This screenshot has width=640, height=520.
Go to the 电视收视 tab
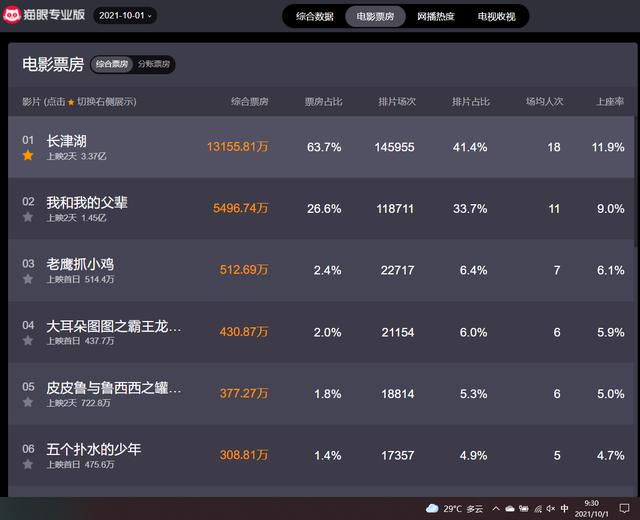pos(496,16)
